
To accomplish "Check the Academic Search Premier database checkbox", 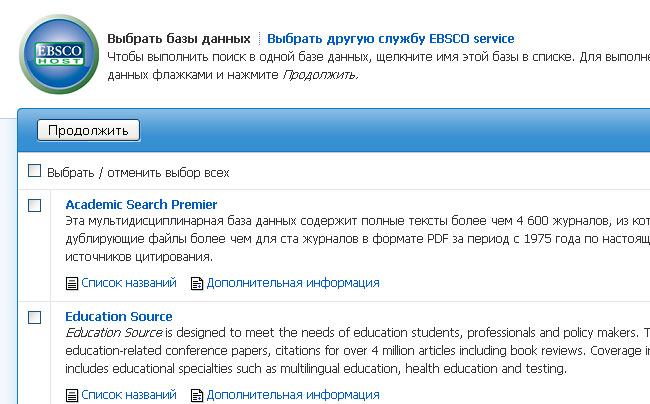I will pos(34,205).
